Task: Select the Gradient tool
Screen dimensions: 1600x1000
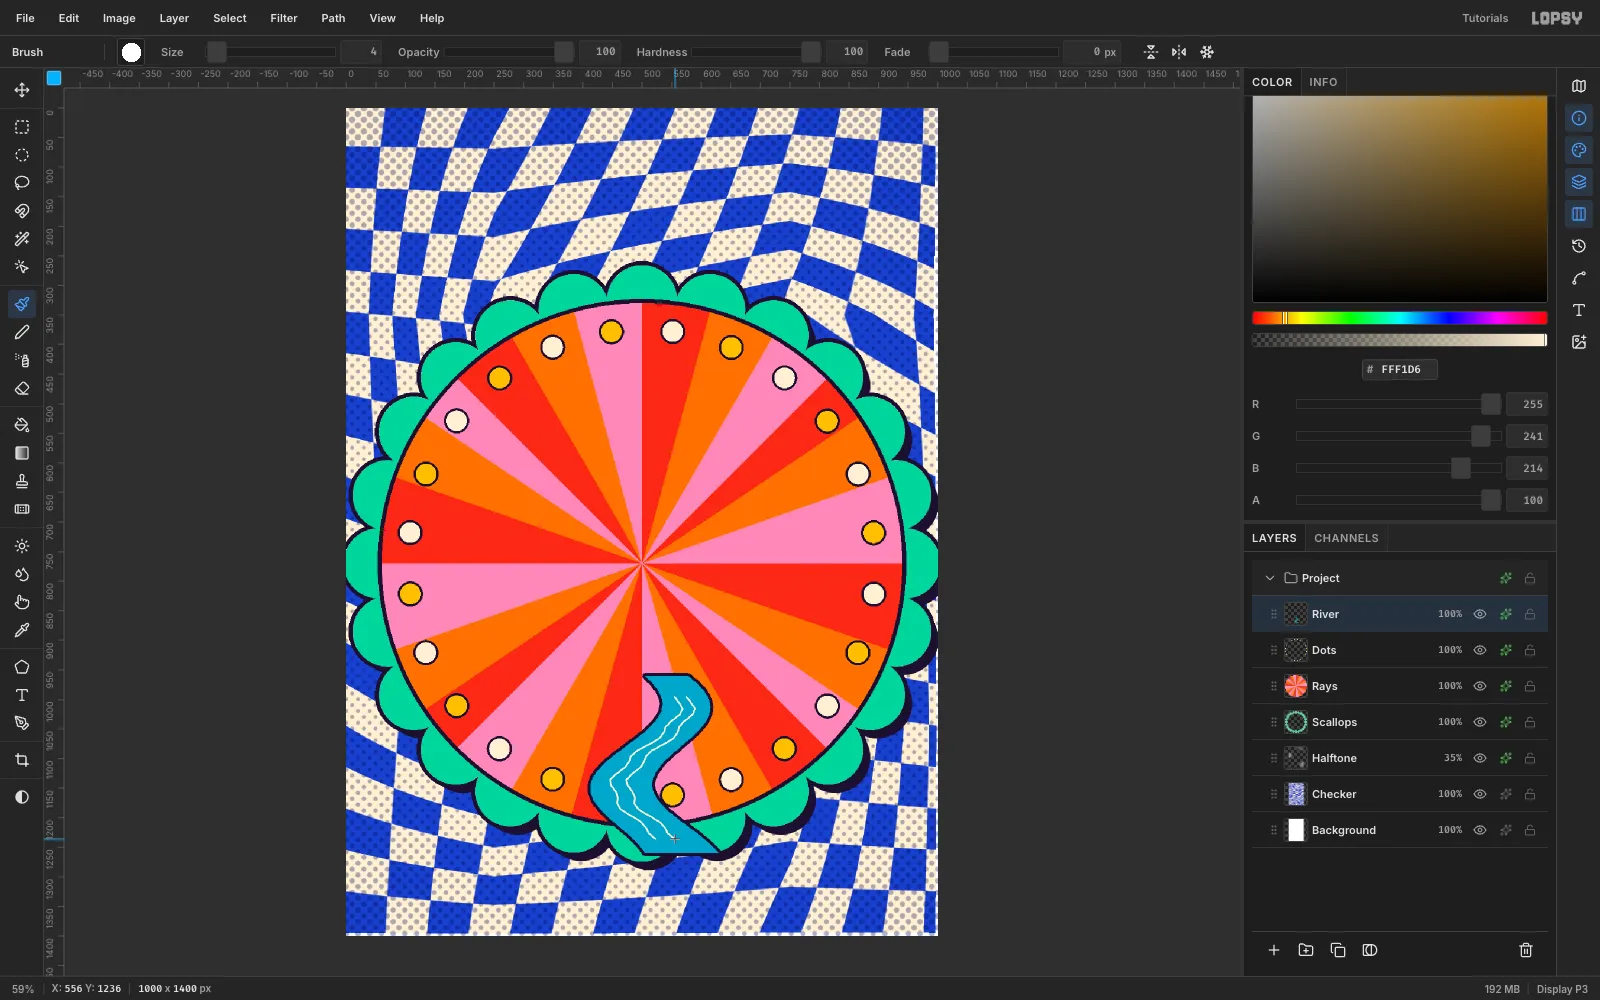Action: pos(22,453)
